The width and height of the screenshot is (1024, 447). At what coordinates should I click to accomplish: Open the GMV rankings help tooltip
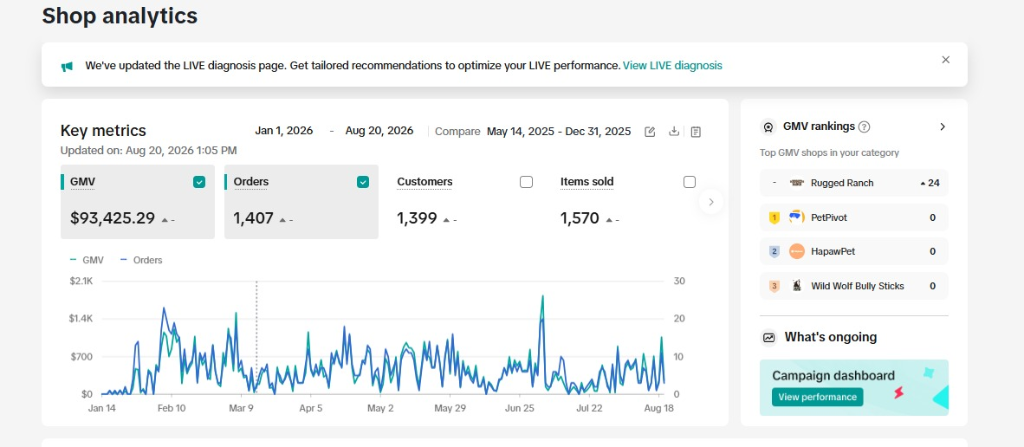(x=864, y=127)
